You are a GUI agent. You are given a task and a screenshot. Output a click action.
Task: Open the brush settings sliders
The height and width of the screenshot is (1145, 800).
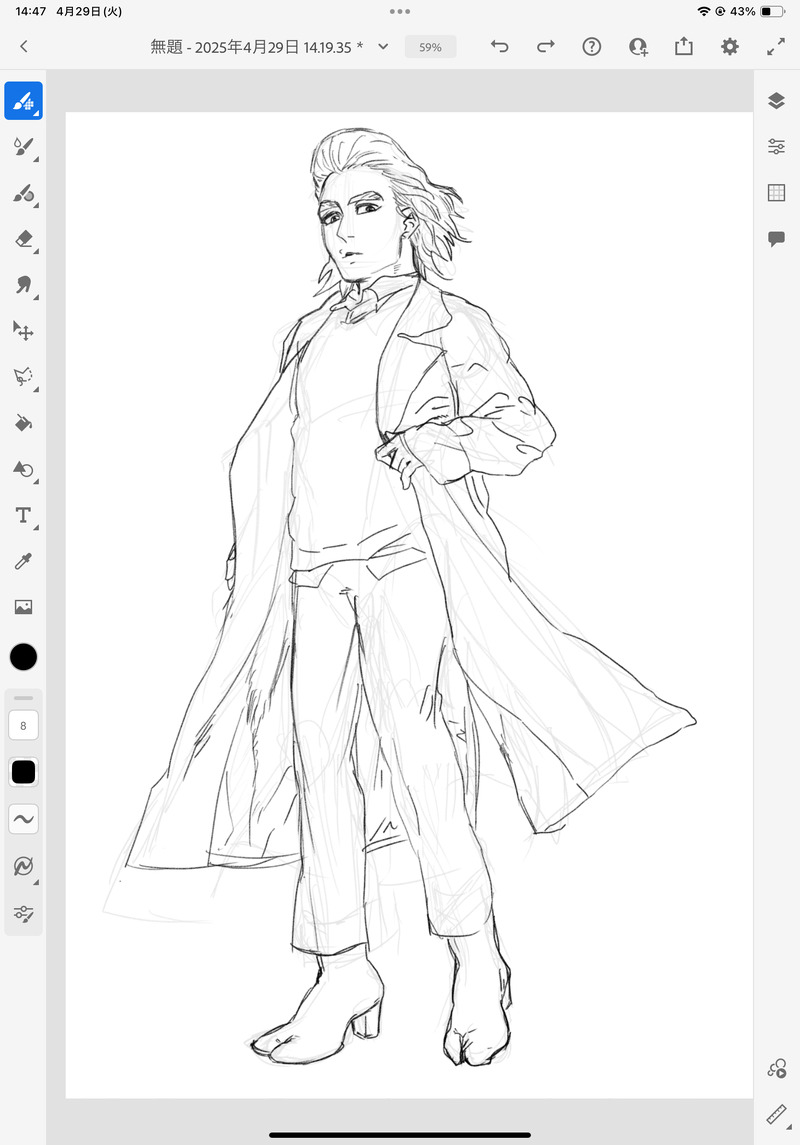(x=23, y=914)
